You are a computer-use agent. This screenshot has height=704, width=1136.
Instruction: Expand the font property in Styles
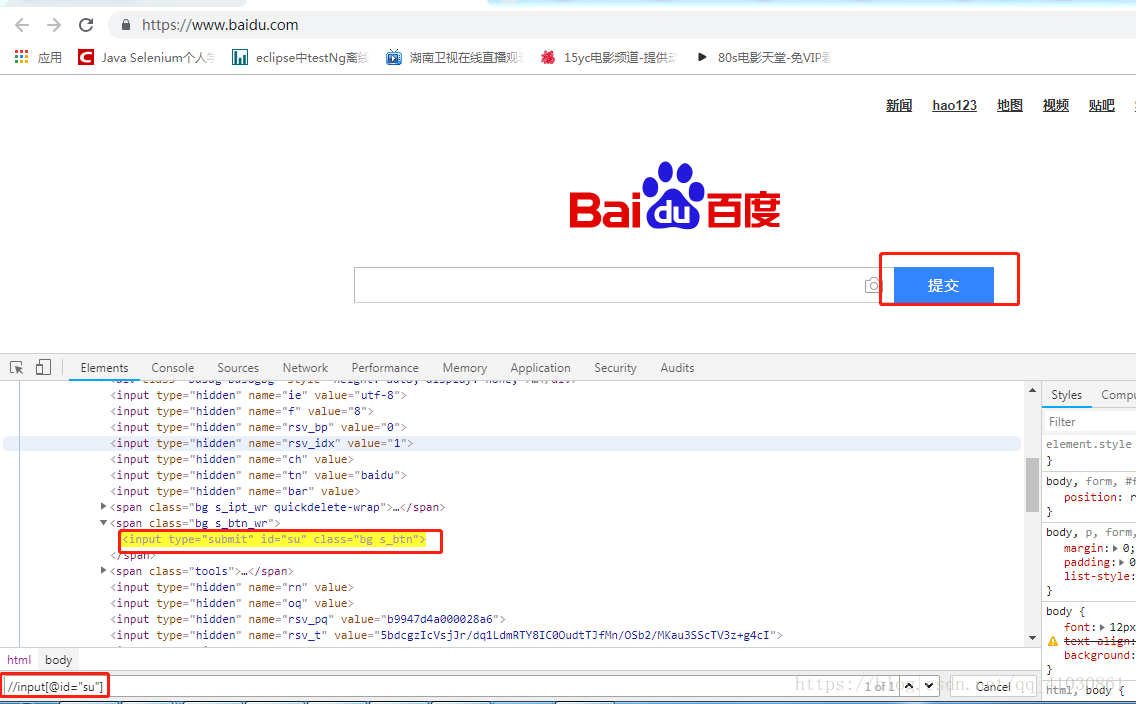(x=1103, y=627)
